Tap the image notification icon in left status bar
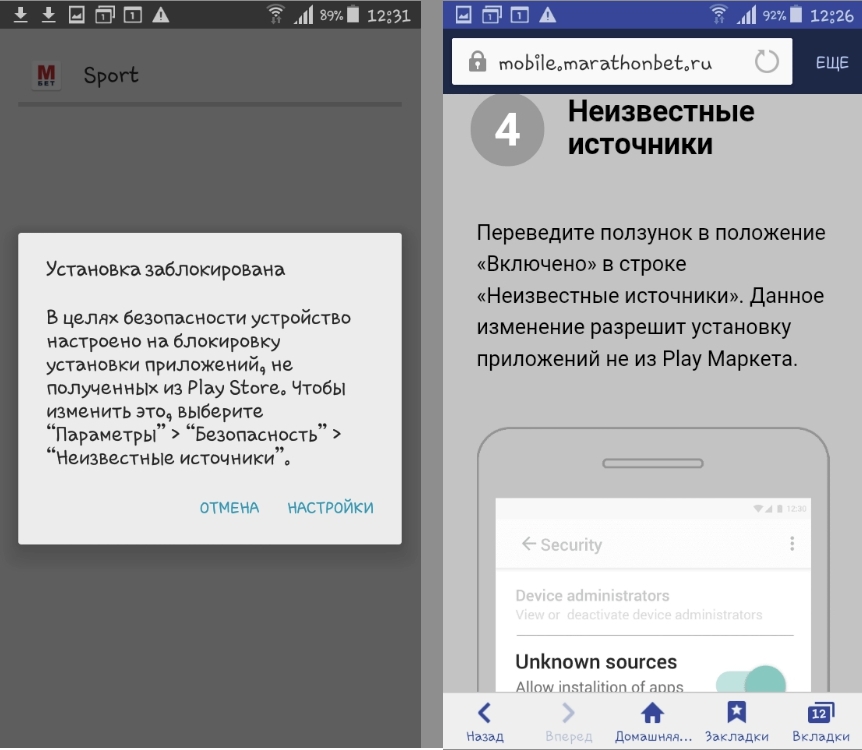This screenshot has width=862, height=750. click(x=76, y=15)
